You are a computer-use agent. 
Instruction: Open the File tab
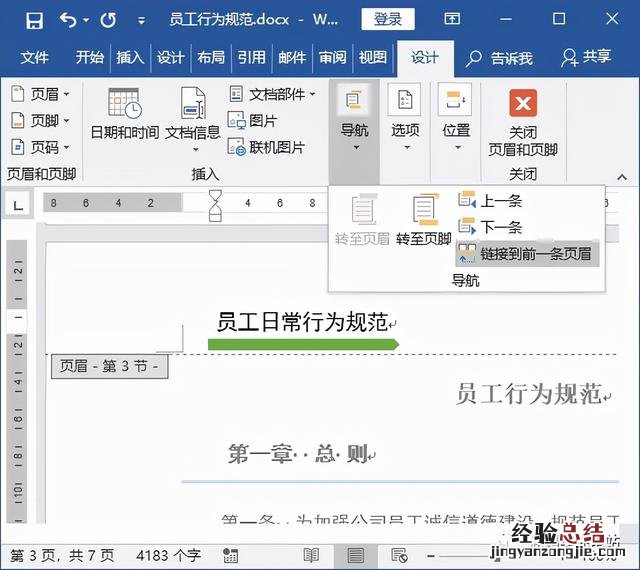click(x=34, y=57)
